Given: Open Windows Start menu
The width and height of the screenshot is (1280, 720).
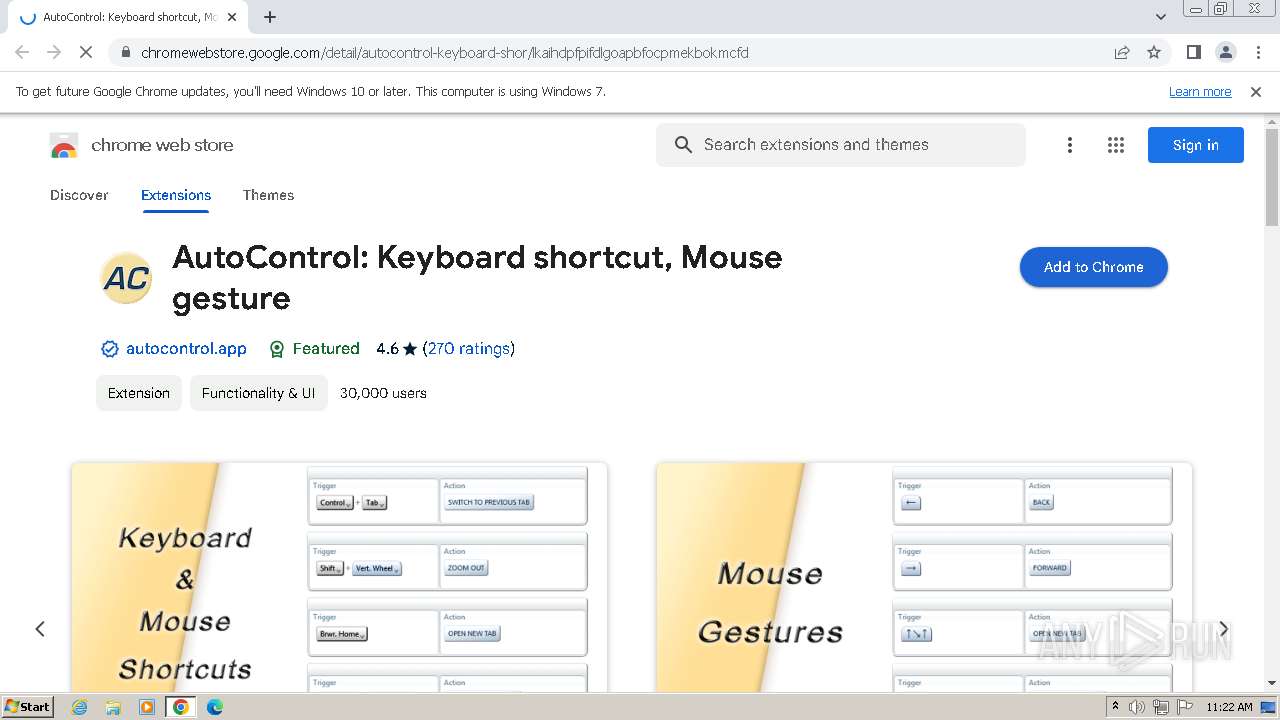Looking at the screenshot, I should click(x=28, y=706).
